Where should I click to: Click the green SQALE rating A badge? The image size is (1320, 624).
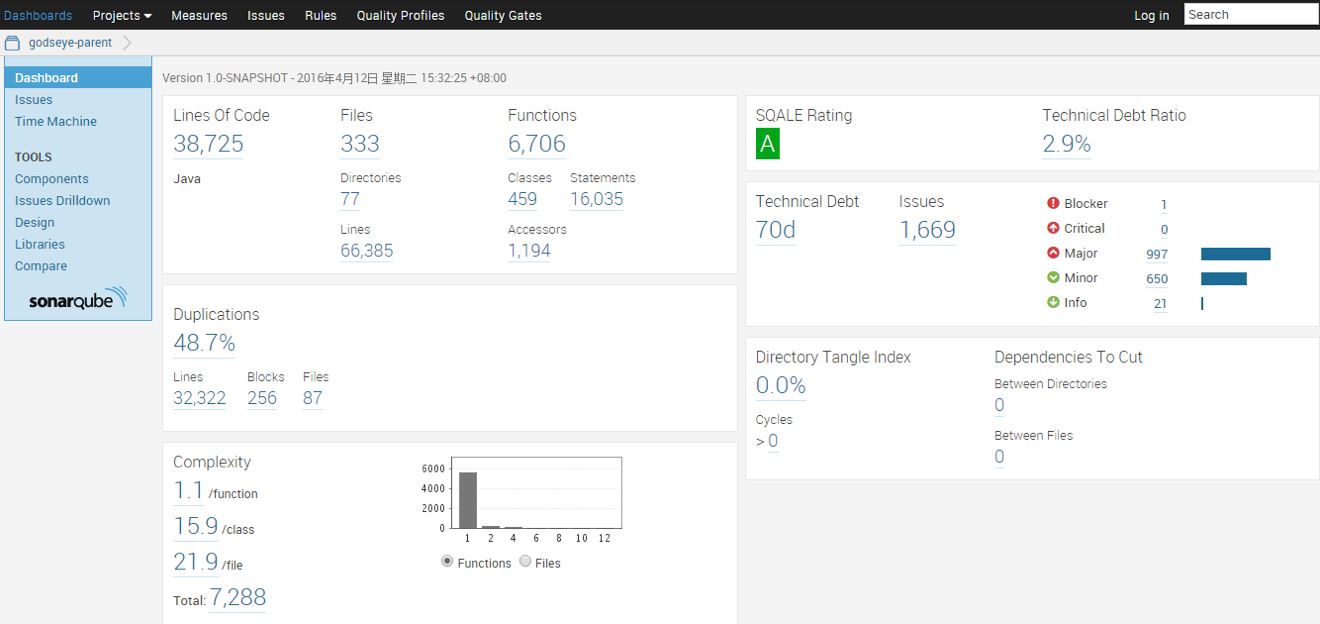coord(767,144)
